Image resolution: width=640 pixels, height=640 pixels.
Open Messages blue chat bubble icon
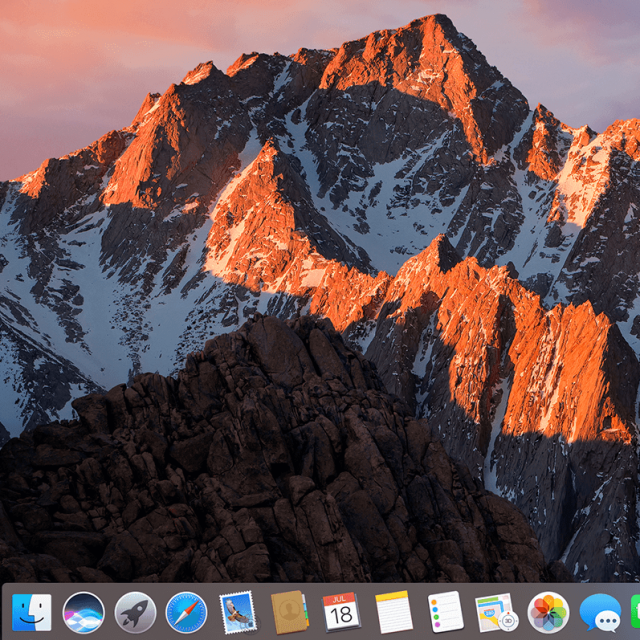click(x=600, y=612)
